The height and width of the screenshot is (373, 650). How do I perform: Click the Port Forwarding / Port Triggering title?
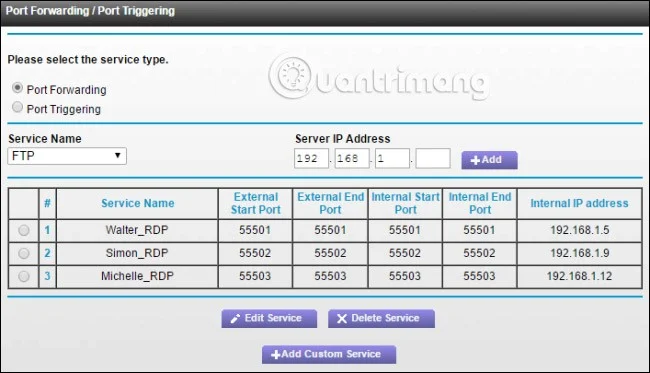coord(90,11)
